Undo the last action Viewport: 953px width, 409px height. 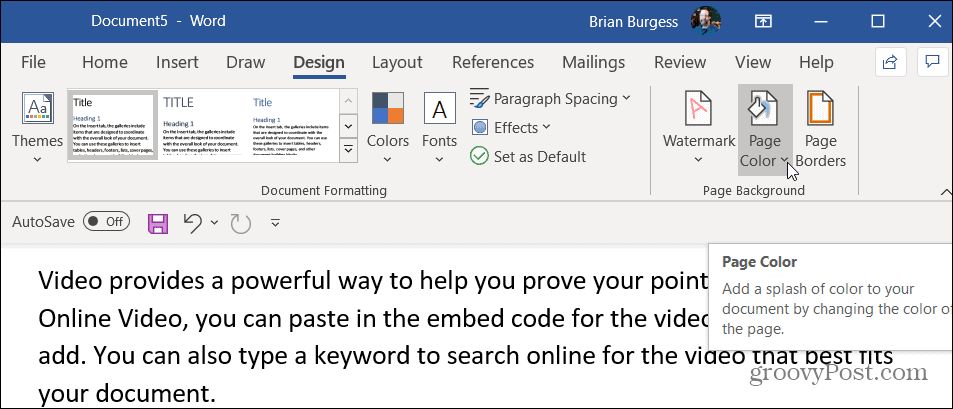(x=192, y=223)
